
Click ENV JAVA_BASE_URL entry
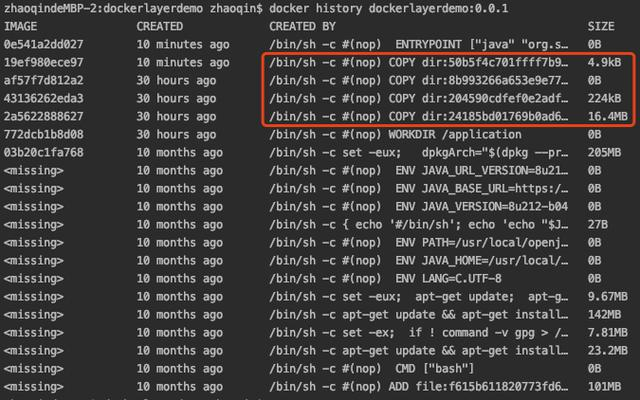pos(418,189)
